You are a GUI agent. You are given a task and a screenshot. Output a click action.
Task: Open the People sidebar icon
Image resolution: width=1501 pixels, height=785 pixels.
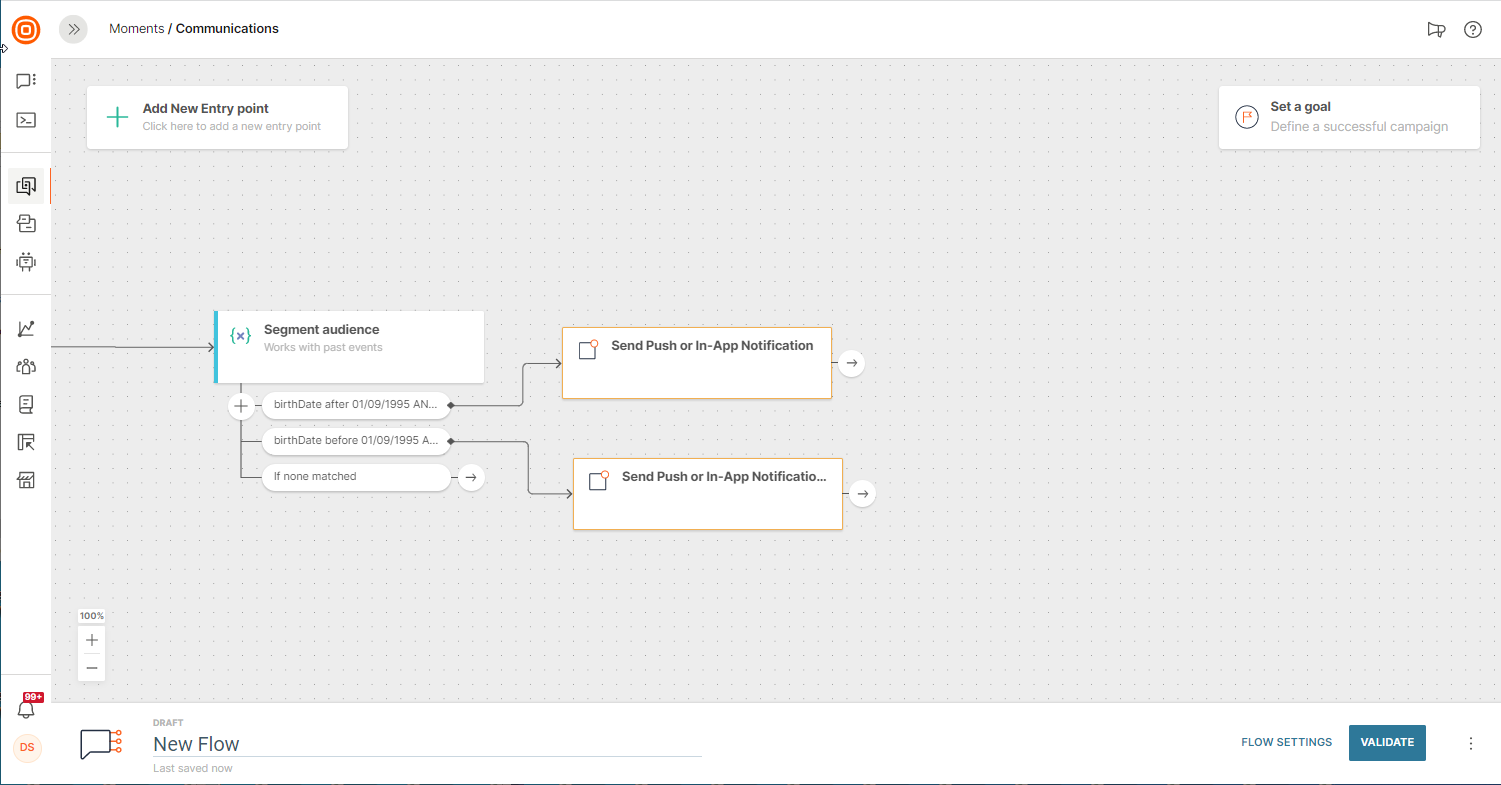26,366
